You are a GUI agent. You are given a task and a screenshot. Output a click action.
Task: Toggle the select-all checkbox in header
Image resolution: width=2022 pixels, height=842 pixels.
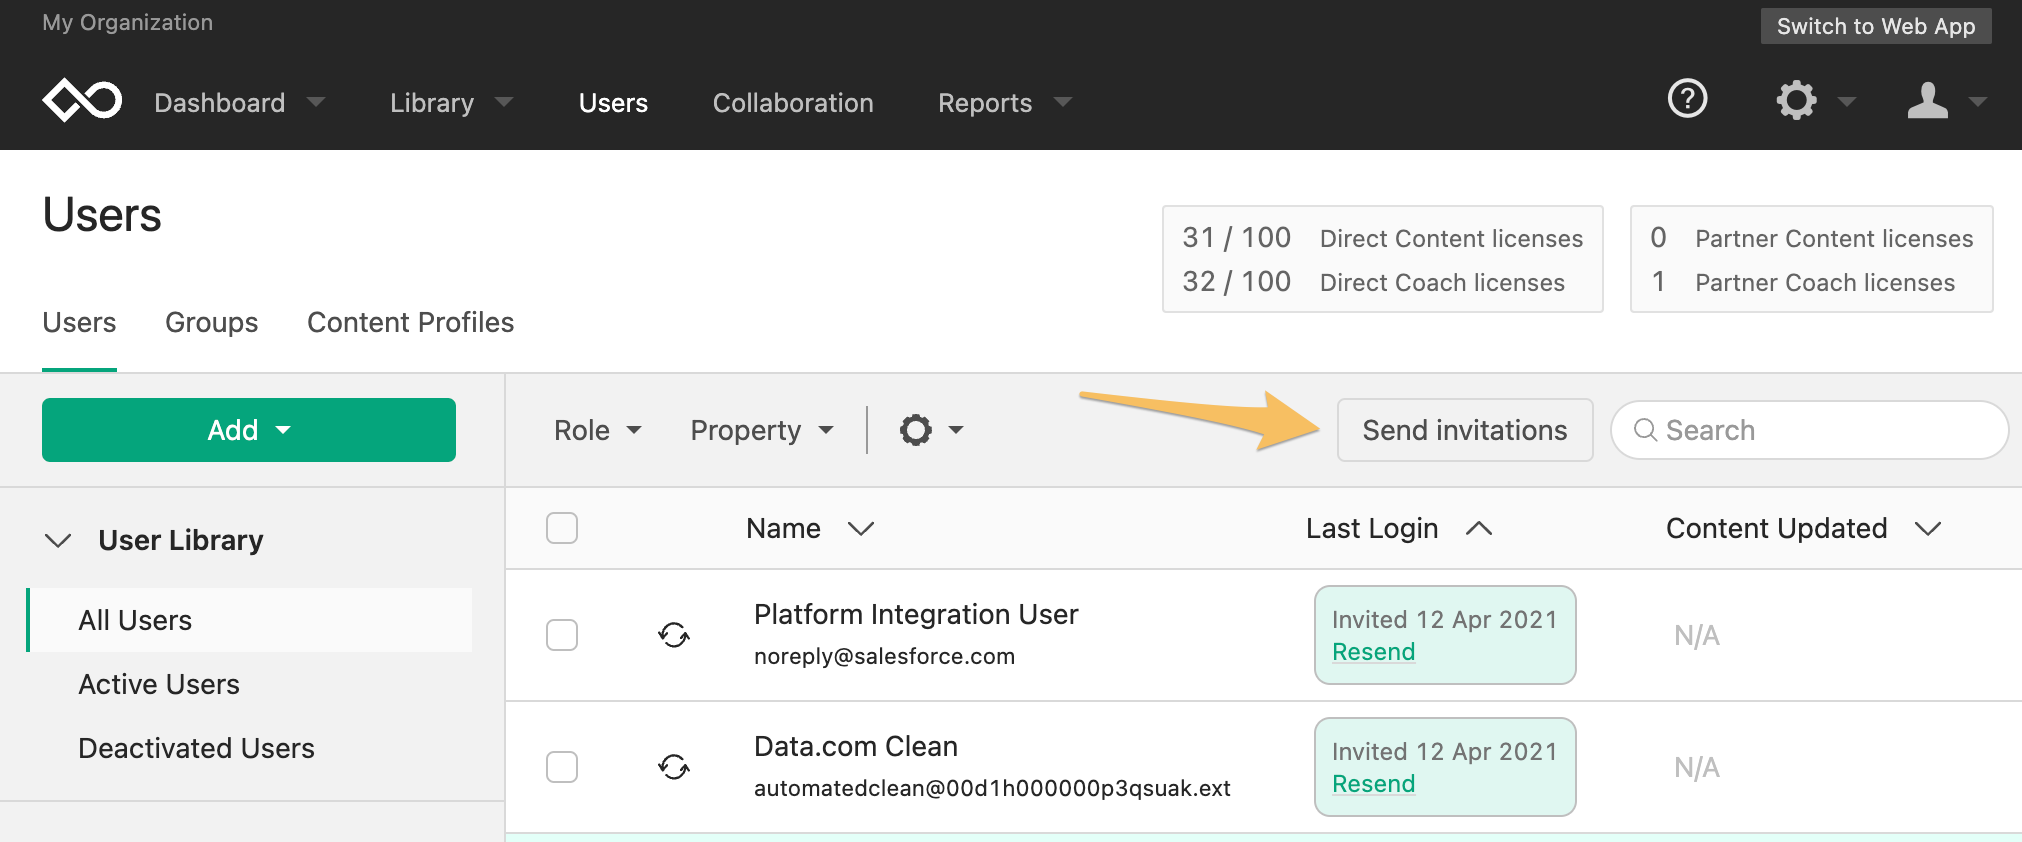tap(562, 528)
